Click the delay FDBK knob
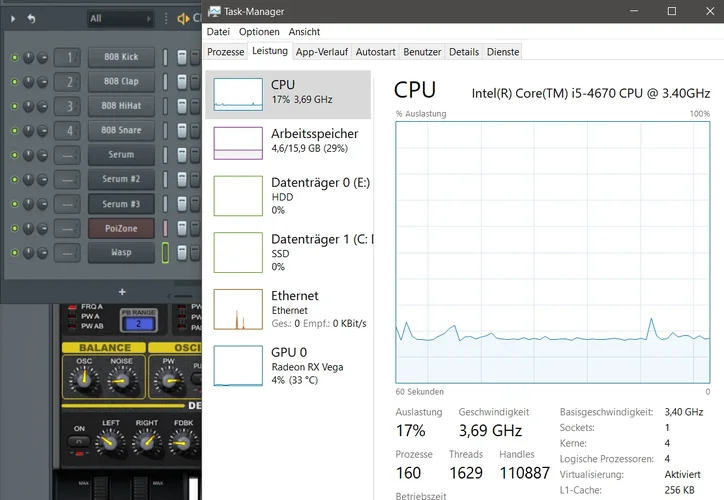Viewport: 724px width, 500px height. (x=183, y=443)
